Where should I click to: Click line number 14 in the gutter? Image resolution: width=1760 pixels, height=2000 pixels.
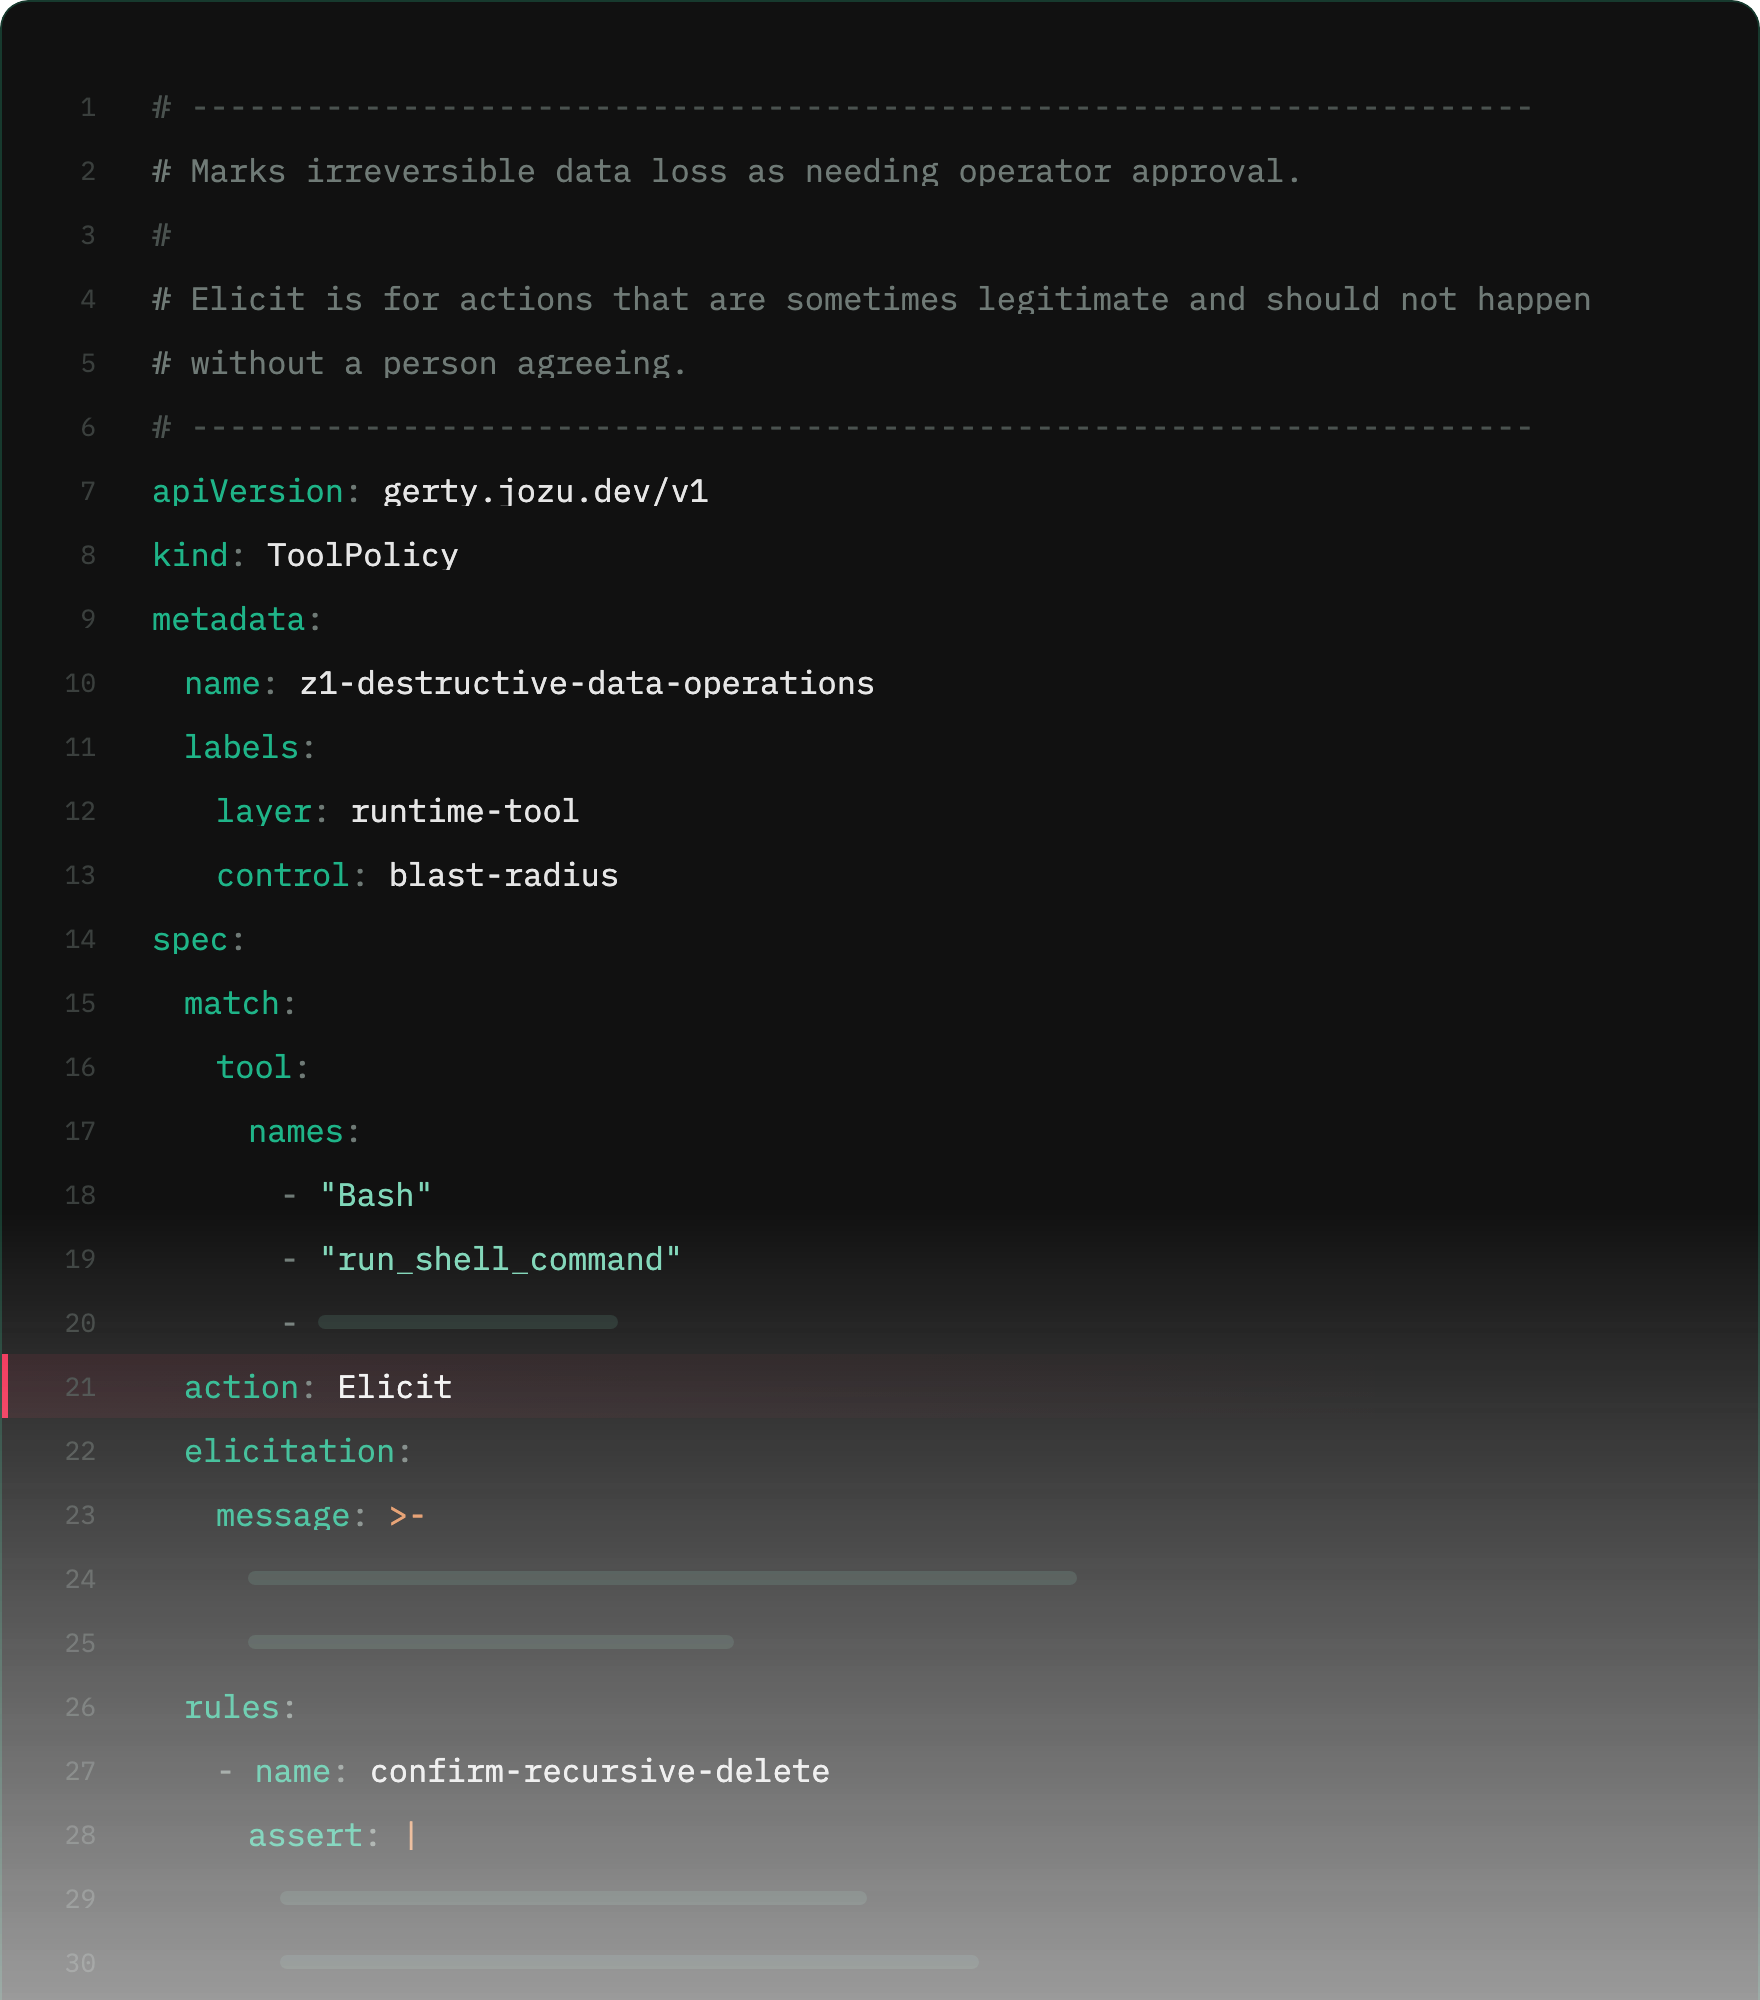tap(80, 940)
